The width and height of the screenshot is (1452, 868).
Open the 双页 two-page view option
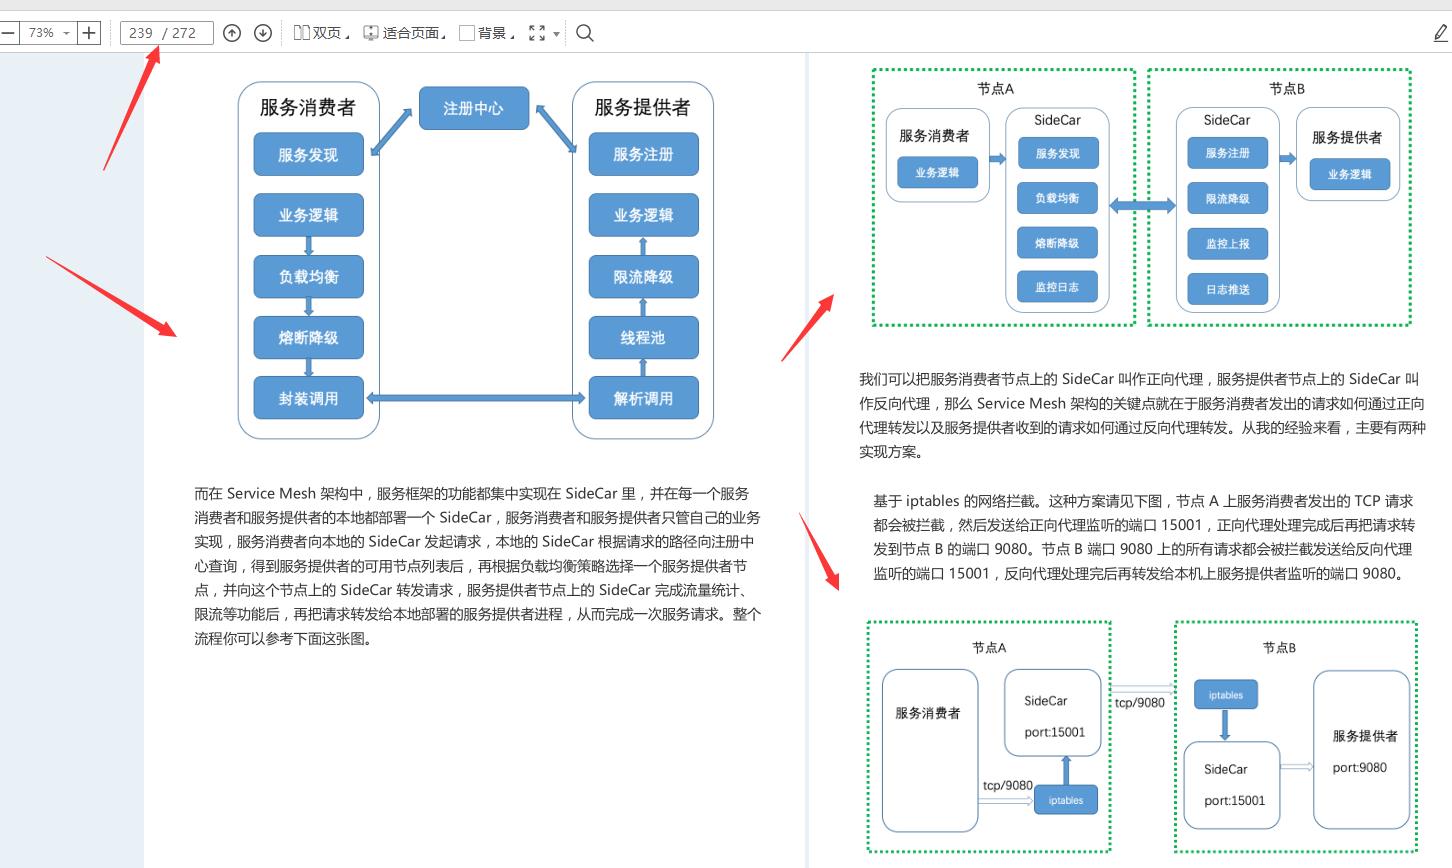click(x=322, y=33)
